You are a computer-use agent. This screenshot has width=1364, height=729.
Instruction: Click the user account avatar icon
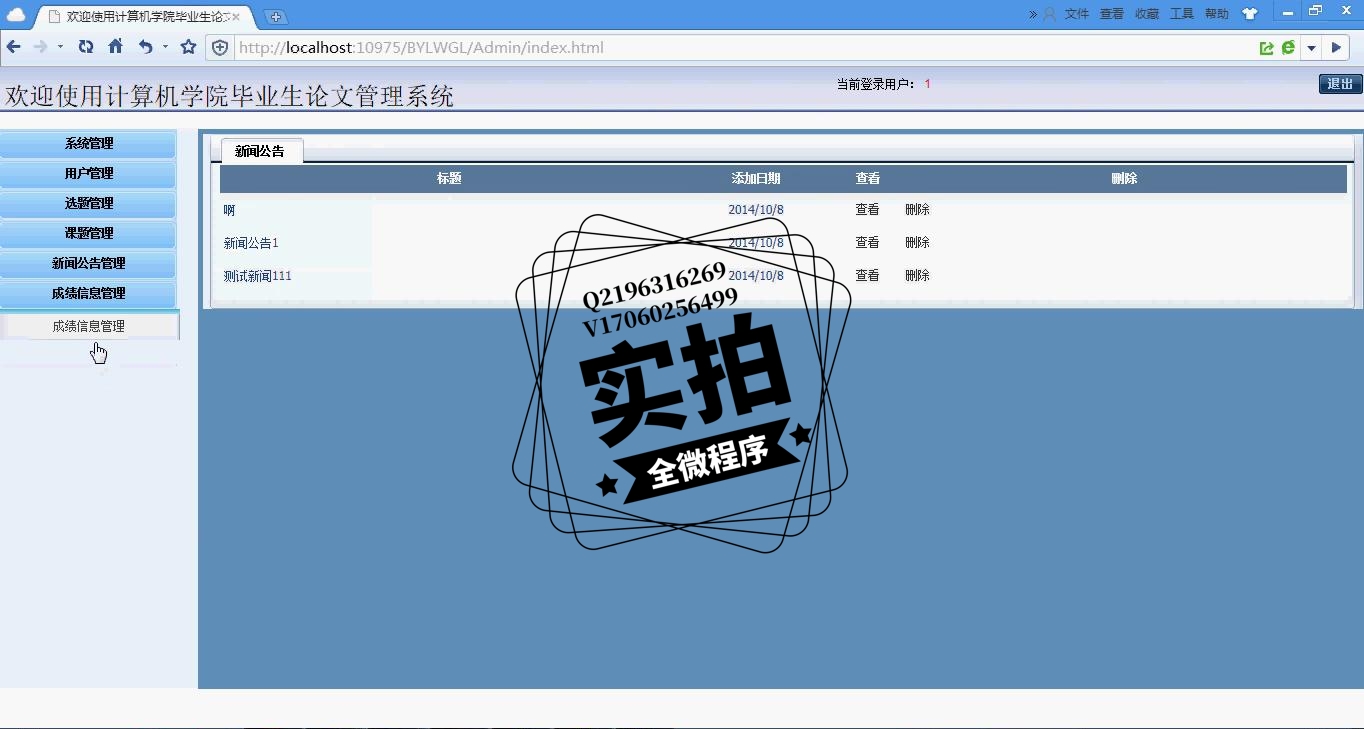point(1050,14)
